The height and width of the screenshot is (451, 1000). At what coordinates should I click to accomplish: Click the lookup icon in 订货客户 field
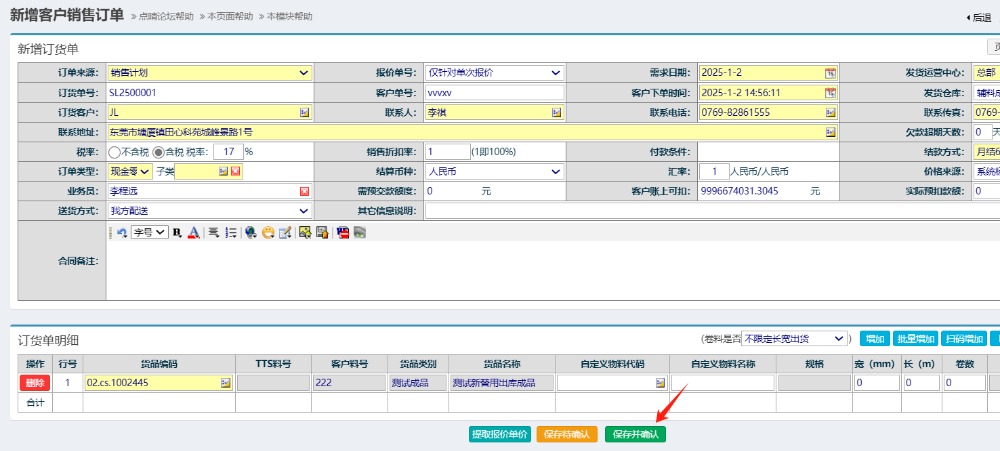tap(304, 112)
